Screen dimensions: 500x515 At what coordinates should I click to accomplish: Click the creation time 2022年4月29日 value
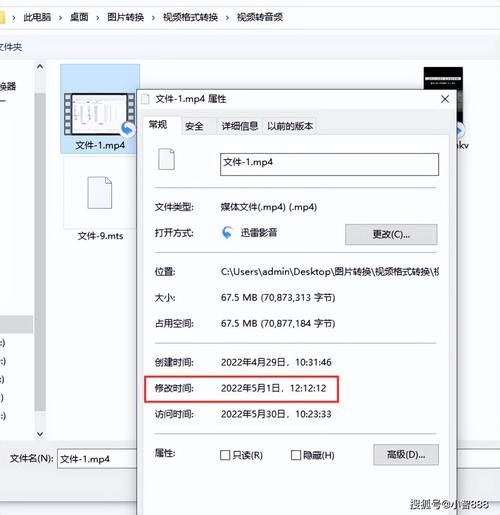[x=276, y=362]
